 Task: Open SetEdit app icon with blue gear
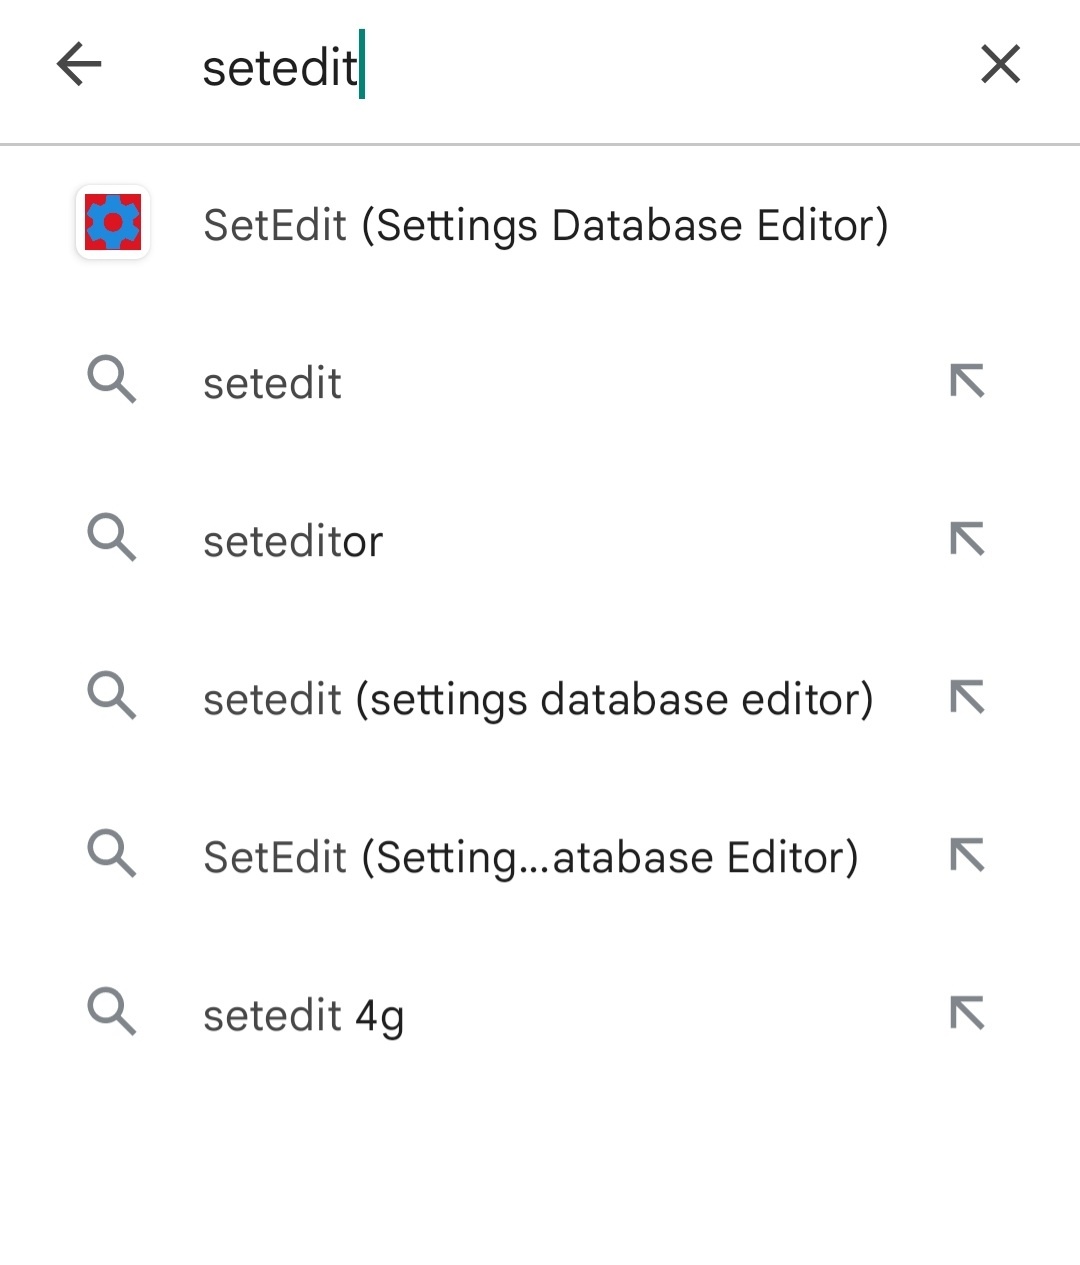point(113,223)
